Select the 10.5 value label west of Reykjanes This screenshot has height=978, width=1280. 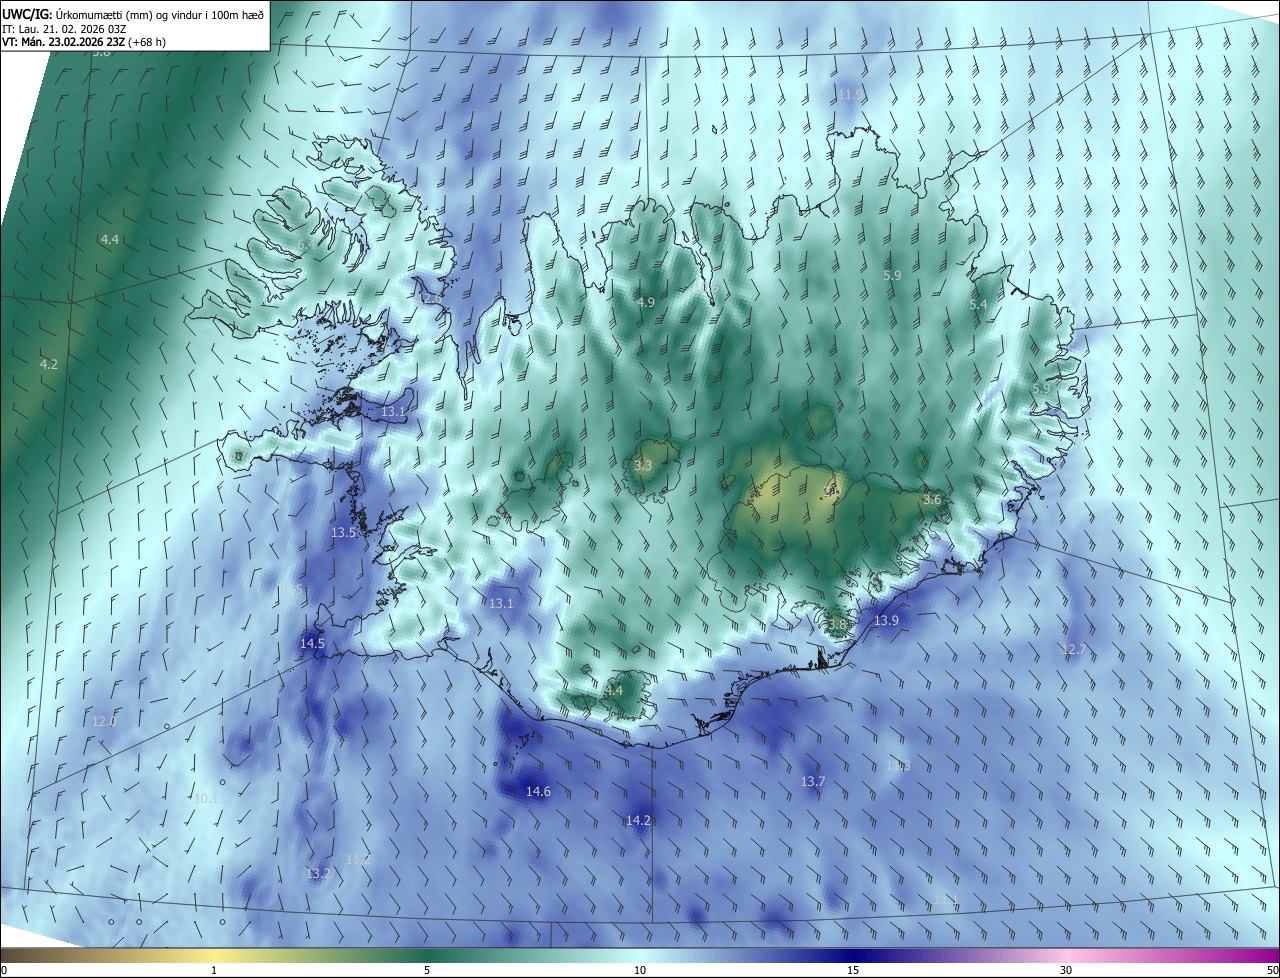[291, 591]
